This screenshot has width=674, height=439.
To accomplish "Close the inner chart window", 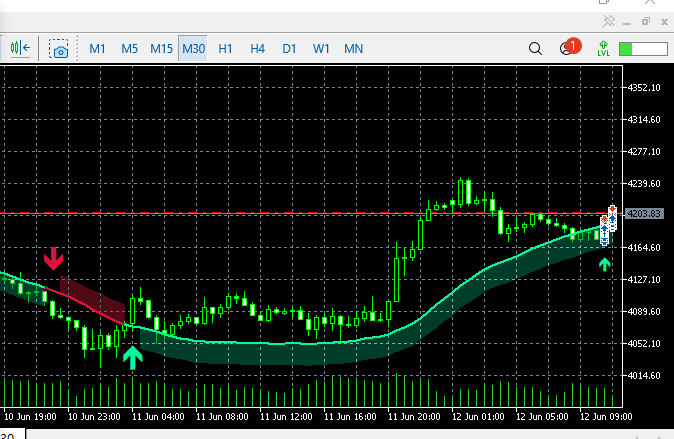I will point(664,21).
